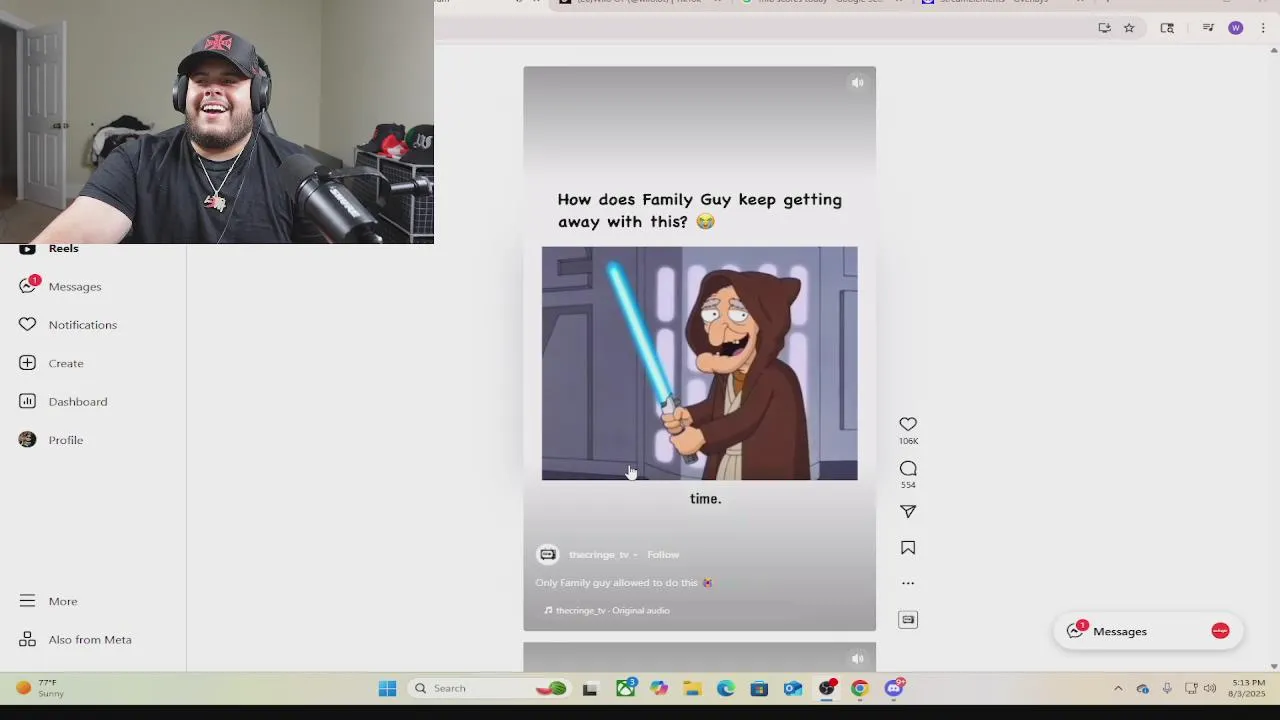Image resolution: width=1280 pixels, height=720 pixels.
Task: Open the Dashboard sidebar item
Action: click(63, 402)
